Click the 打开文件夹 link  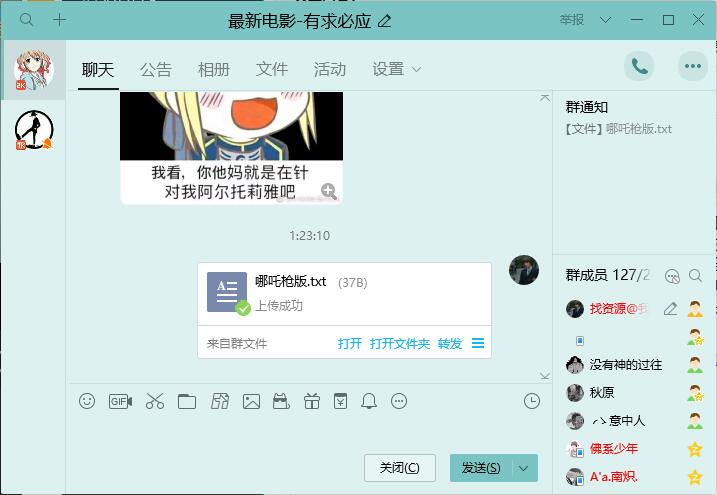pyautogui.click(x=400, y=343)
